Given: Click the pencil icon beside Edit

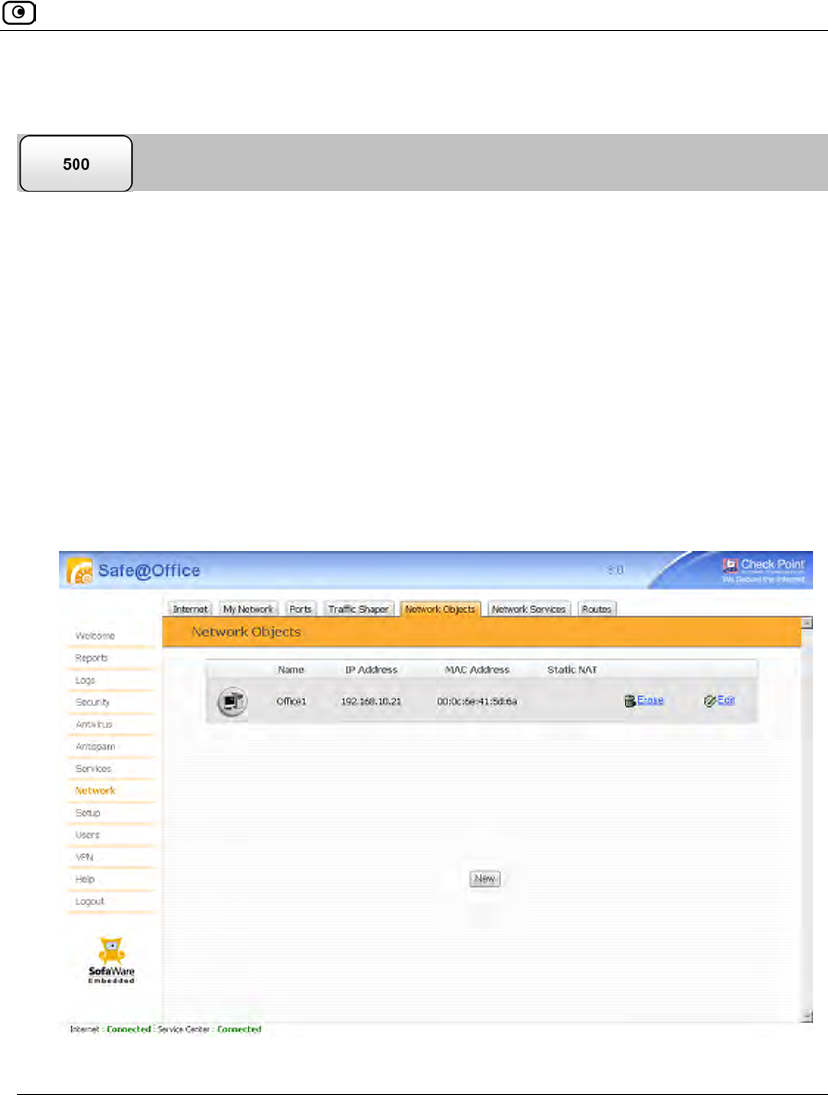Looking at the screenshot, I should [x=710, y=701].
